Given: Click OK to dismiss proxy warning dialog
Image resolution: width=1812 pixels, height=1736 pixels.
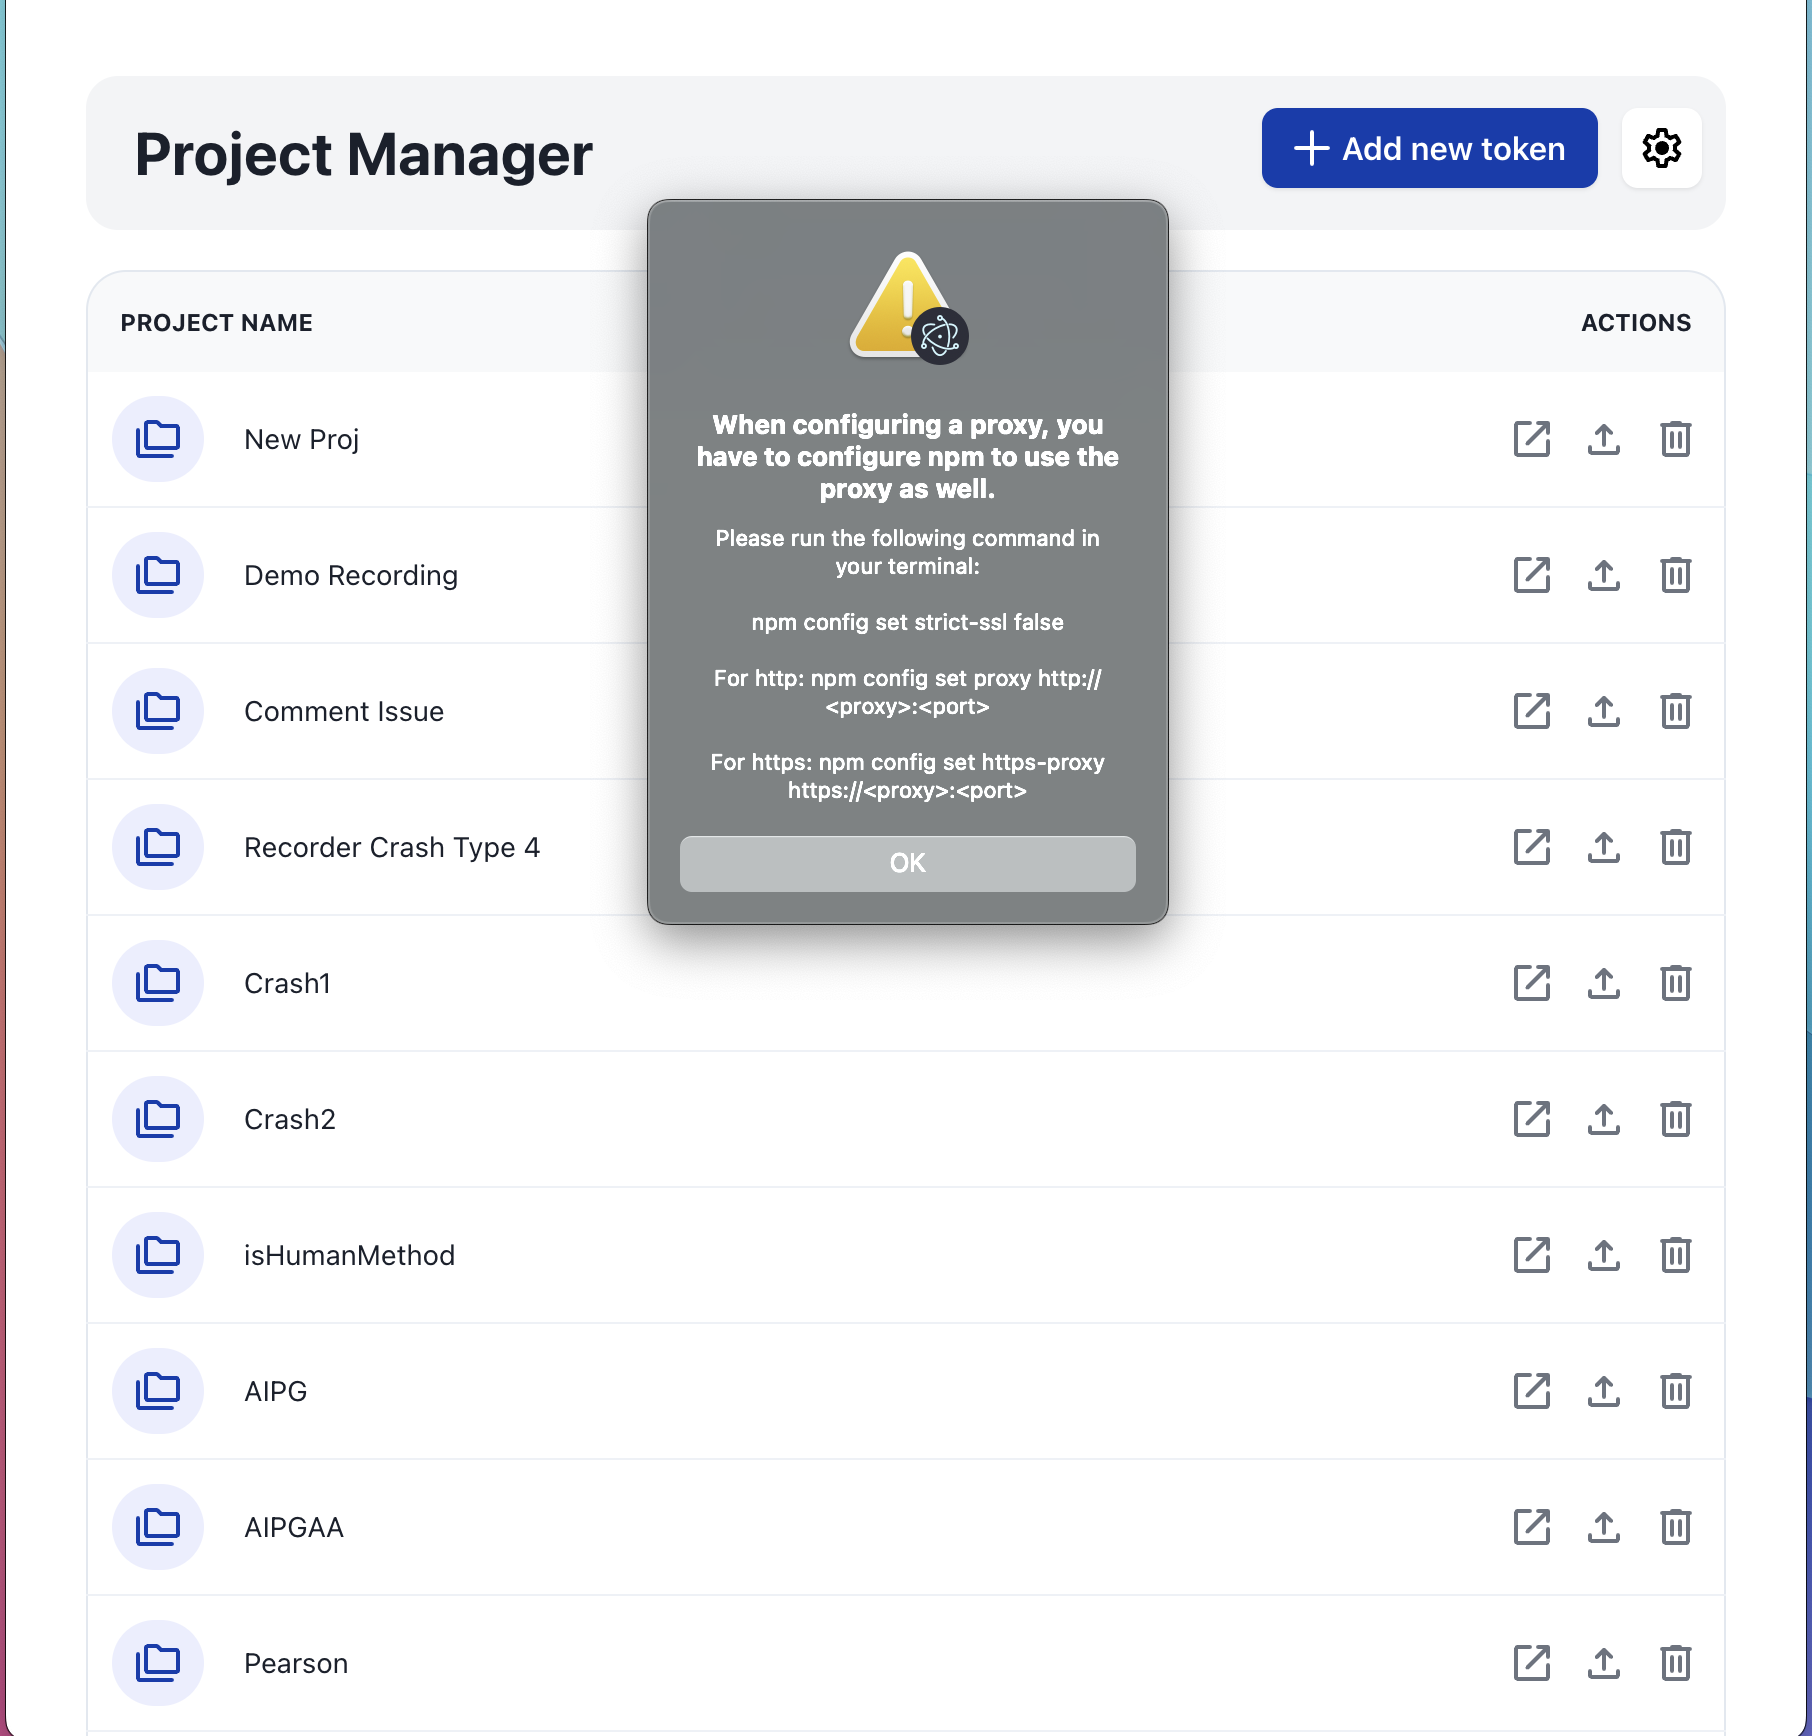Looking at the screenshot, I should [907, 863].
